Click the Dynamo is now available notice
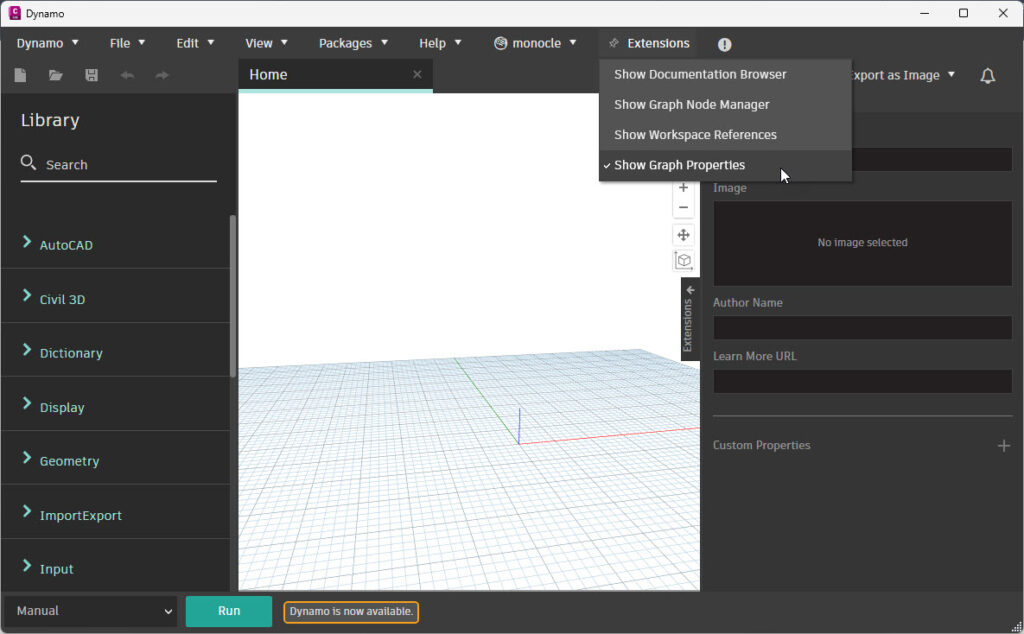 coord(351,612)
